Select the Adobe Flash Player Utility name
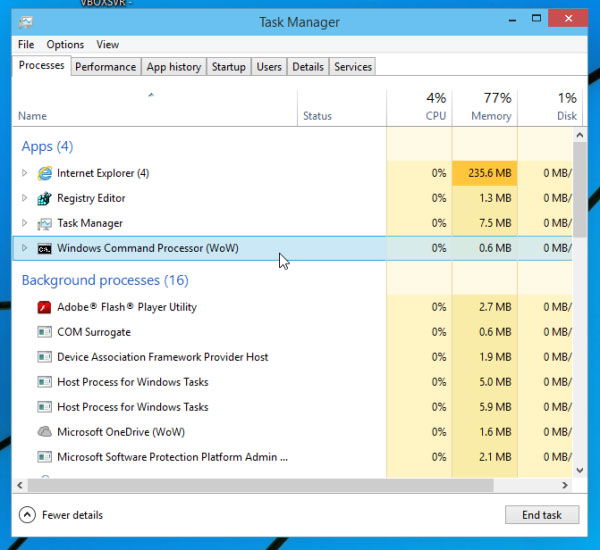The image size is (600, 550). [127, 307]
